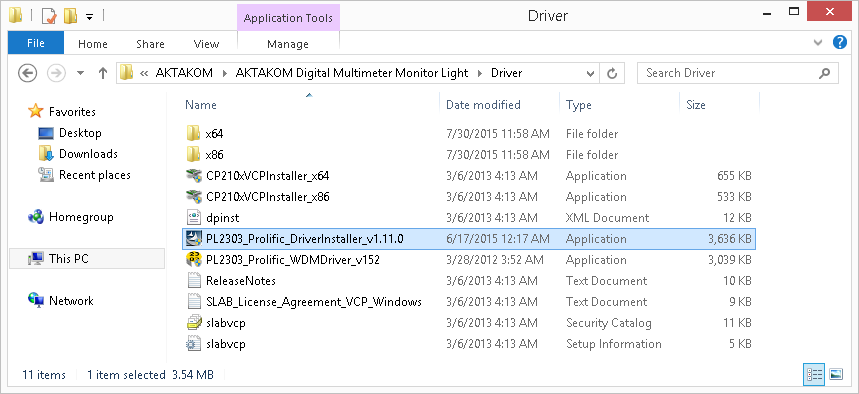The width and height of the screenshot is (859, 394).
Task: Click the magnifier in Search Driver box
Action: [824, 73]
